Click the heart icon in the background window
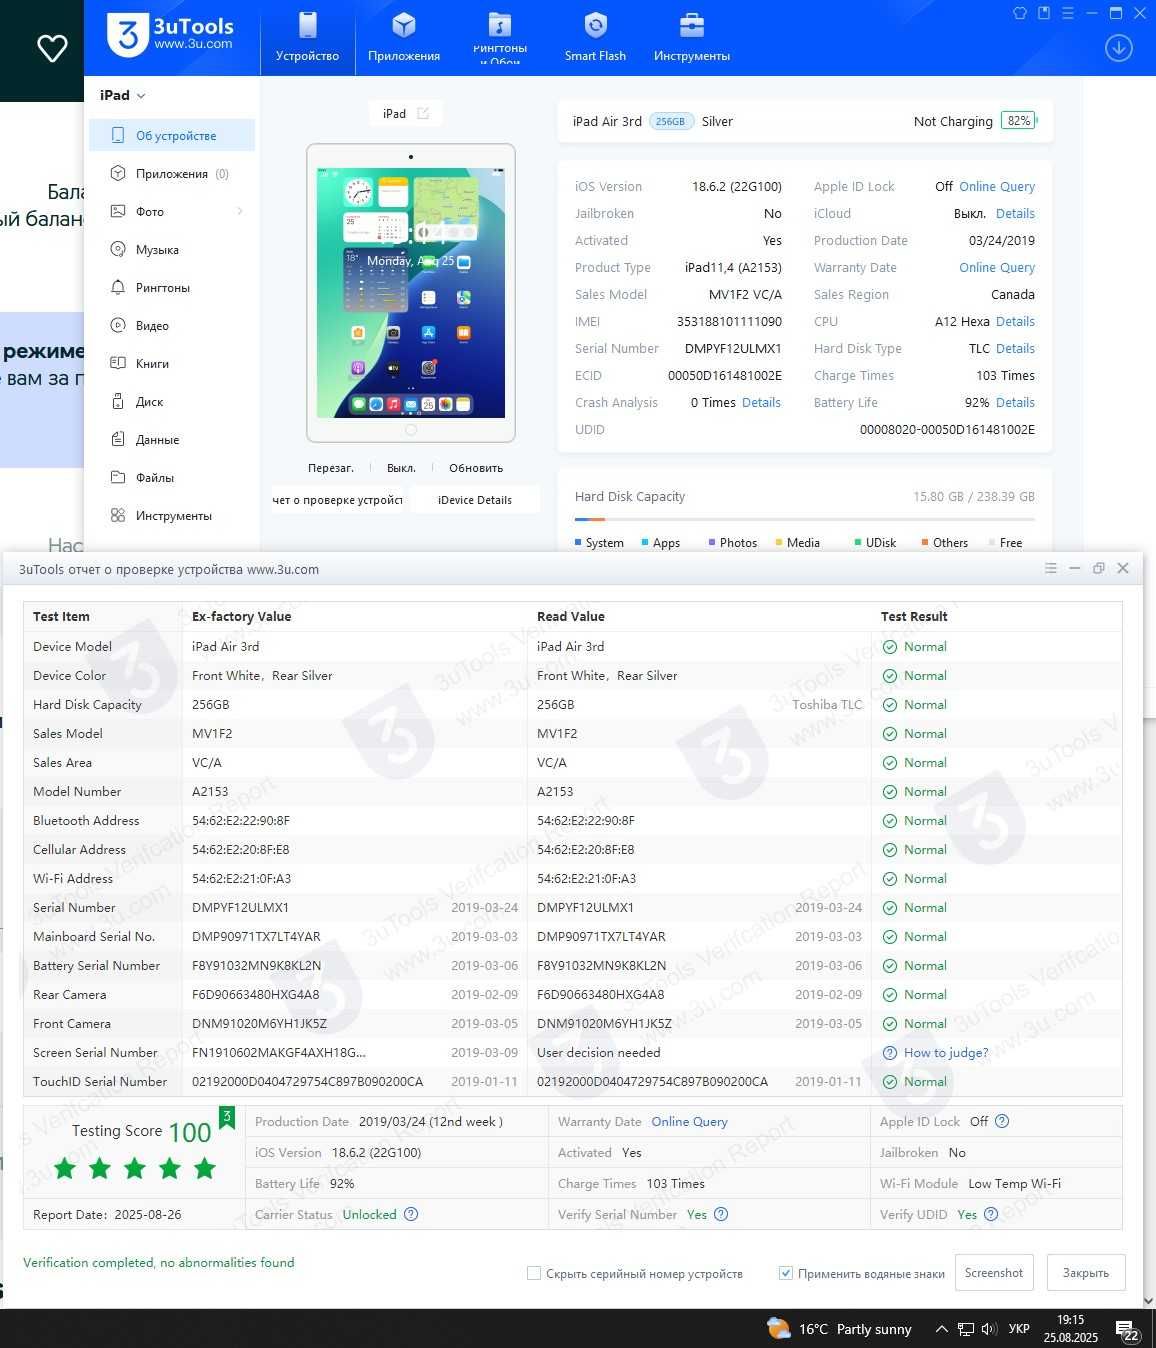This screenshot has width=1156, height=1348. click(x=52, y=47)
